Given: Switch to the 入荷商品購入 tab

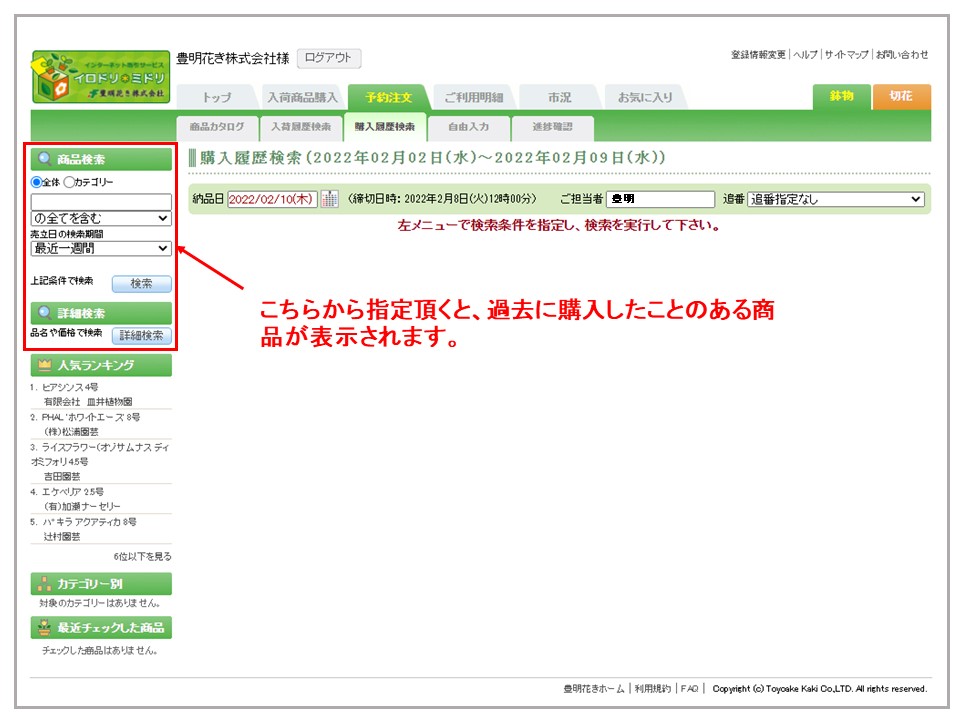Looking at the screenshot, I should [x=303, y=98].
